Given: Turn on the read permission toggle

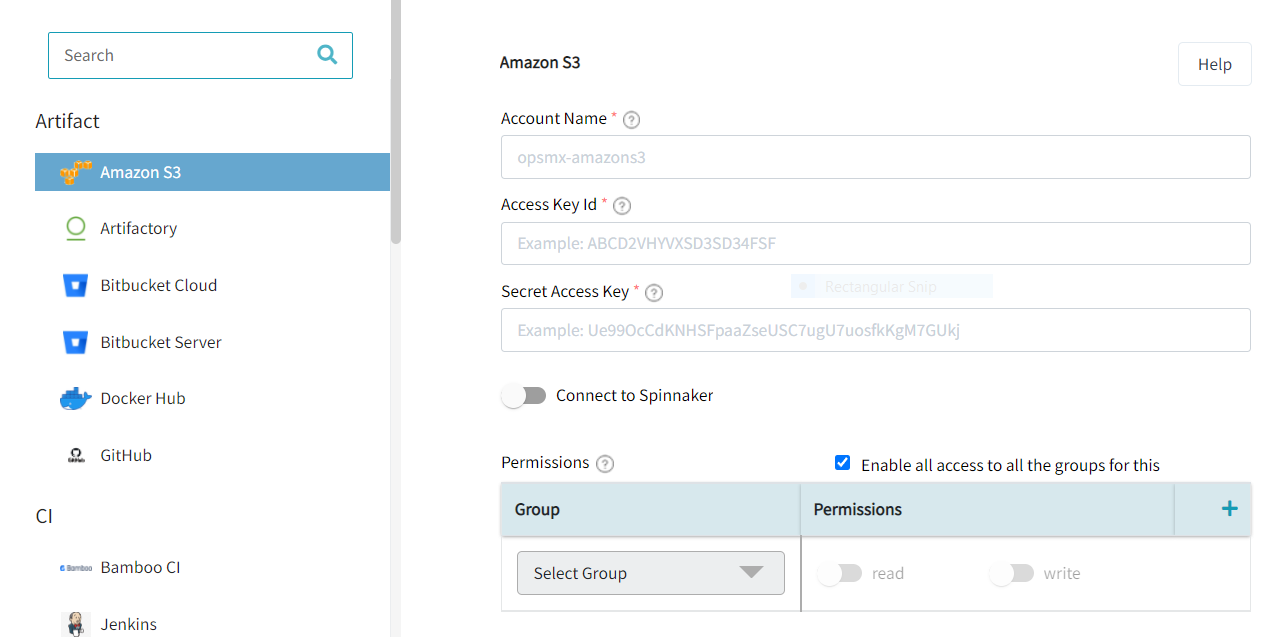Looking at the screenshot, I should click(x=840, y=573).
